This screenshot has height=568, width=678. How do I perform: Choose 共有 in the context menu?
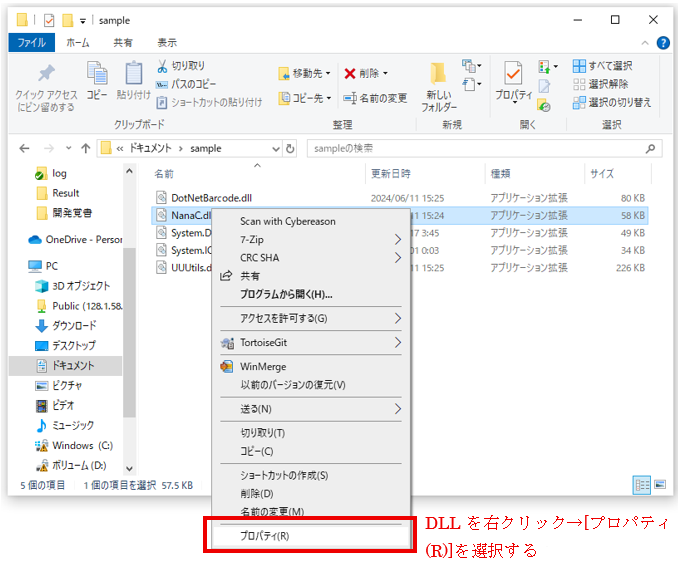point(250,276)
